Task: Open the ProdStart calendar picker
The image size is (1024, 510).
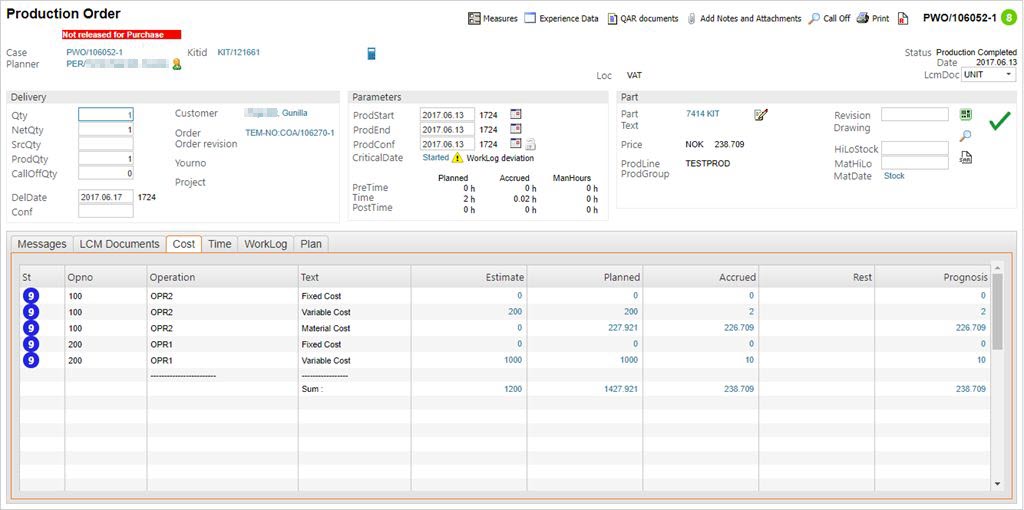Action: point(516,115)
